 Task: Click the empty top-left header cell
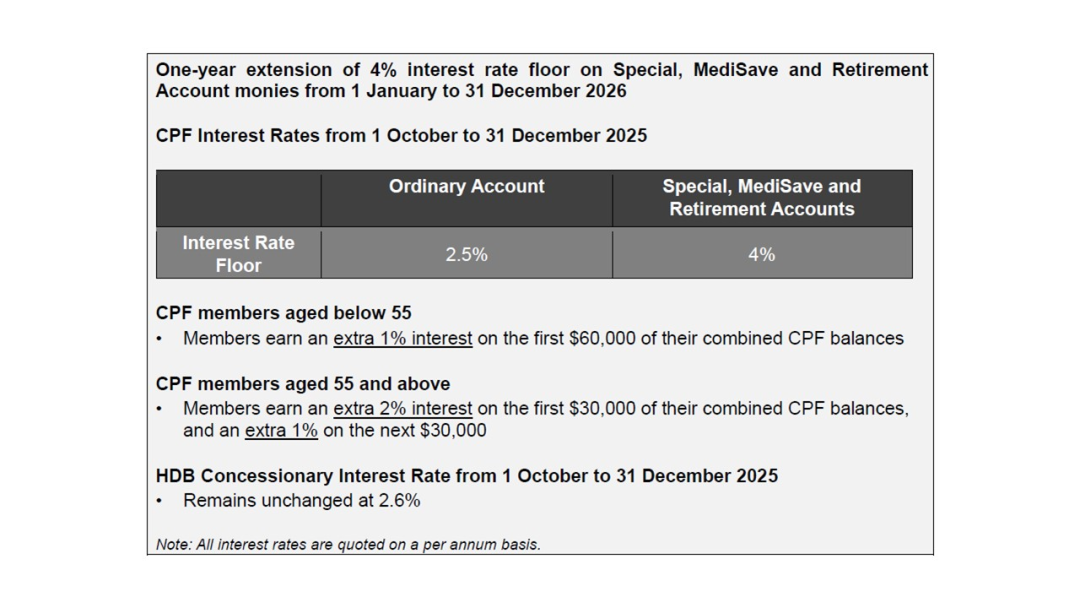click(238, 198)
